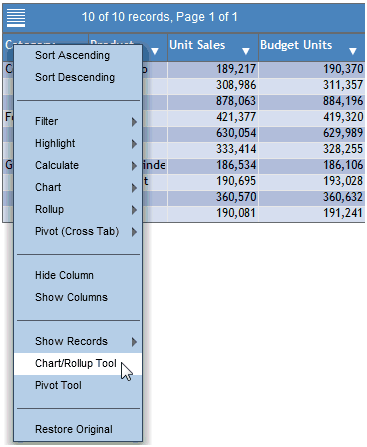Select the Unit Sales cell 308,986
This screenshot has height=447, width=367.
(x=213, y=85)
